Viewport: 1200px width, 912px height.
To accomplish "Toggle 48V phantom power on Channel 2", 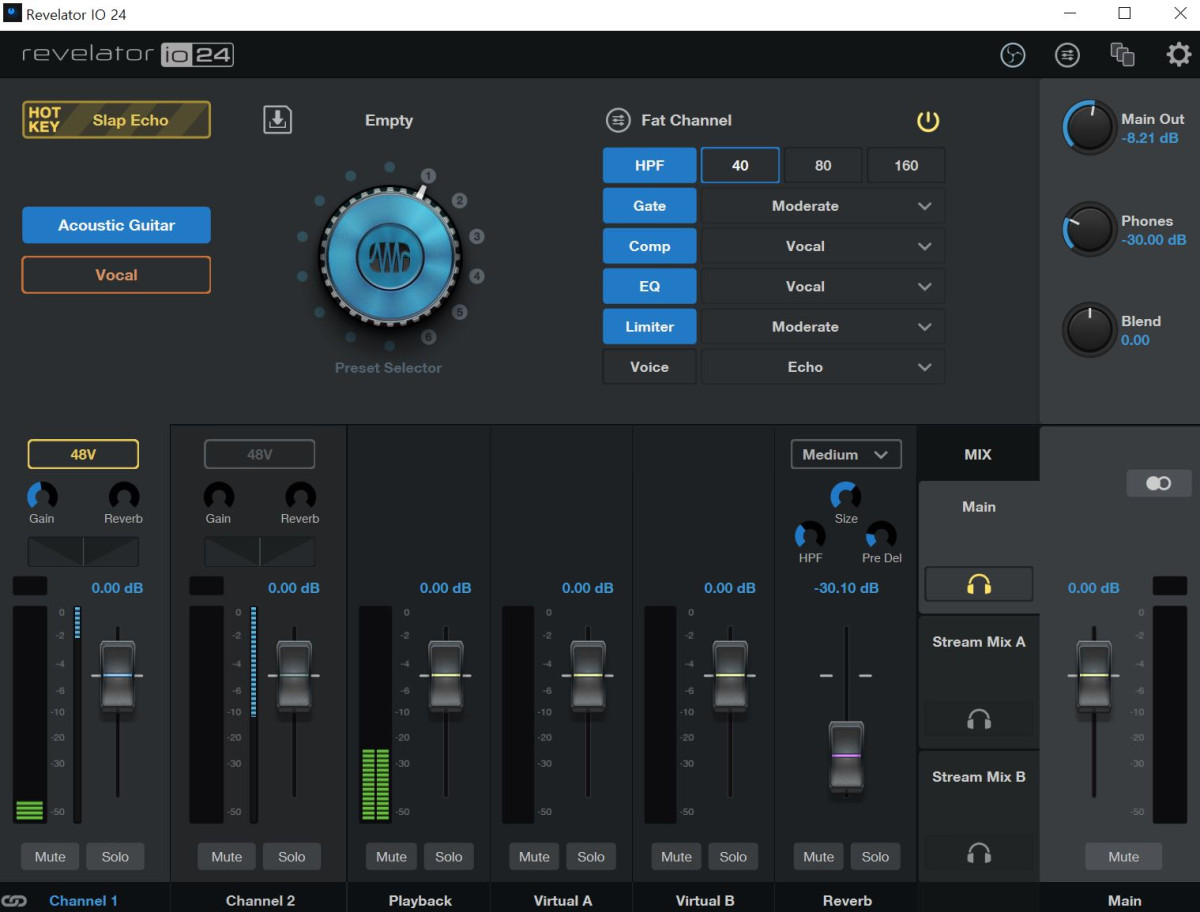I will point(259,454).
